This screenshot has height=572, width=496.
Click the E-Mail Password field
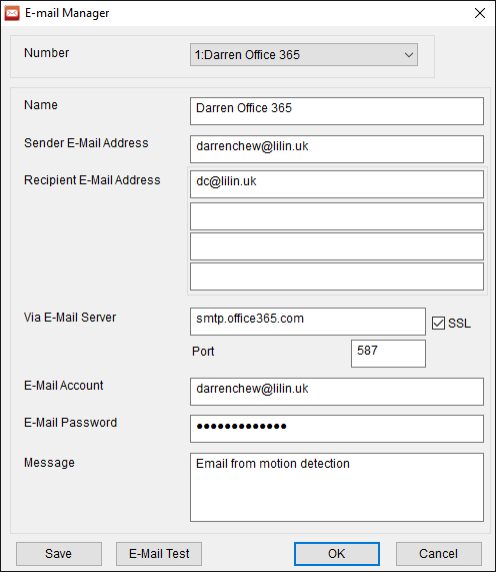pos(337,429)
